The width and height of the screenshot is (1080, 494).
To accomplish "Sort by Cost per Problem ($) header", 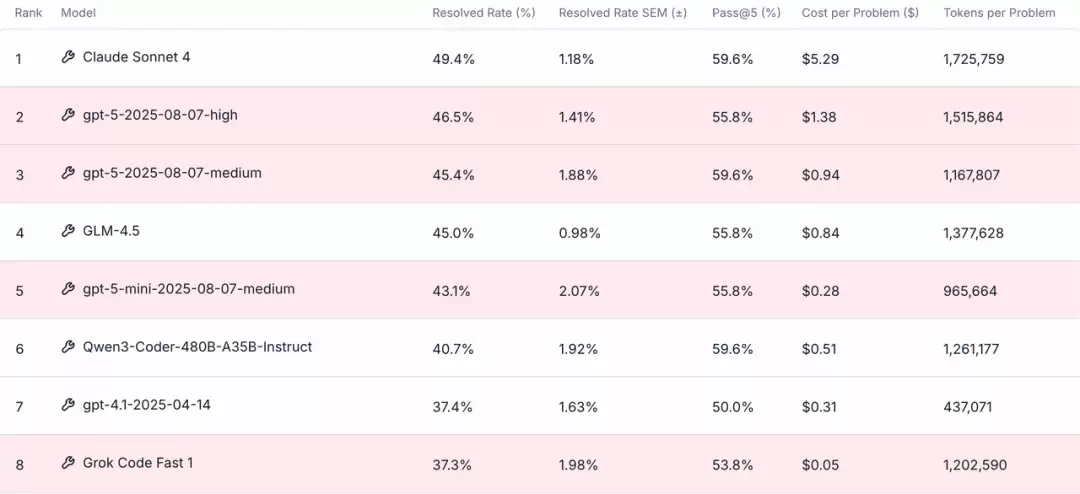I will [860, 13].
